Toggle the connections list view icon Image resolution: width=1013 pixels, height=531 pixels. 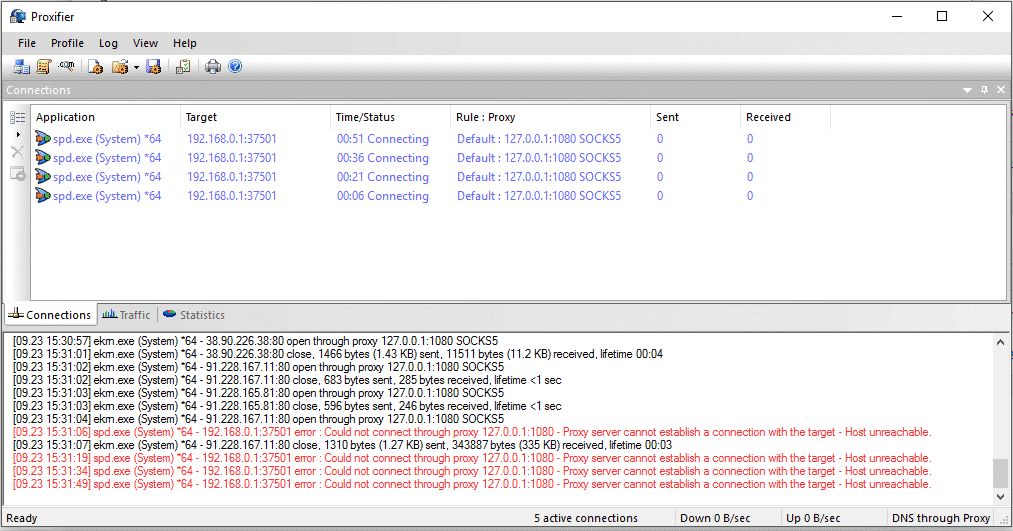pos(17,118)
